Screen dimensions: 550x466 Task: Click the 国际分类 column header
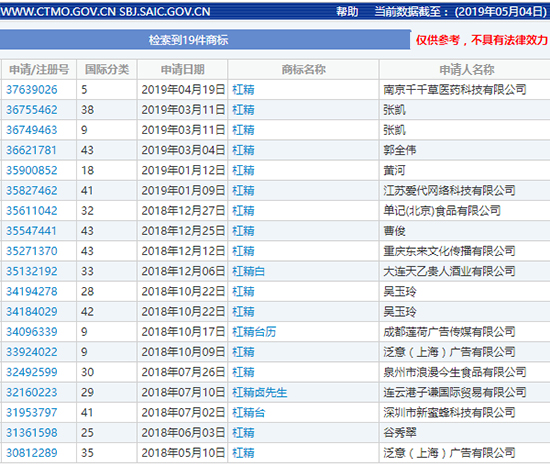(107, 69)
